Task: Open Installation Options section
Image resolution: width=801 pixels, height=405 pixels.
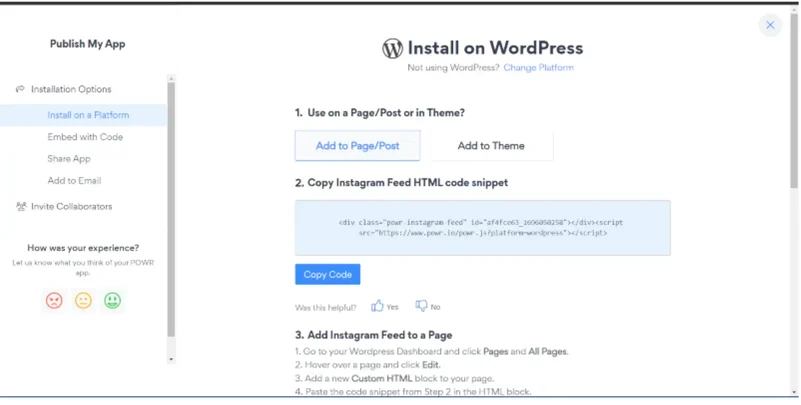Action: pos(71,89)
